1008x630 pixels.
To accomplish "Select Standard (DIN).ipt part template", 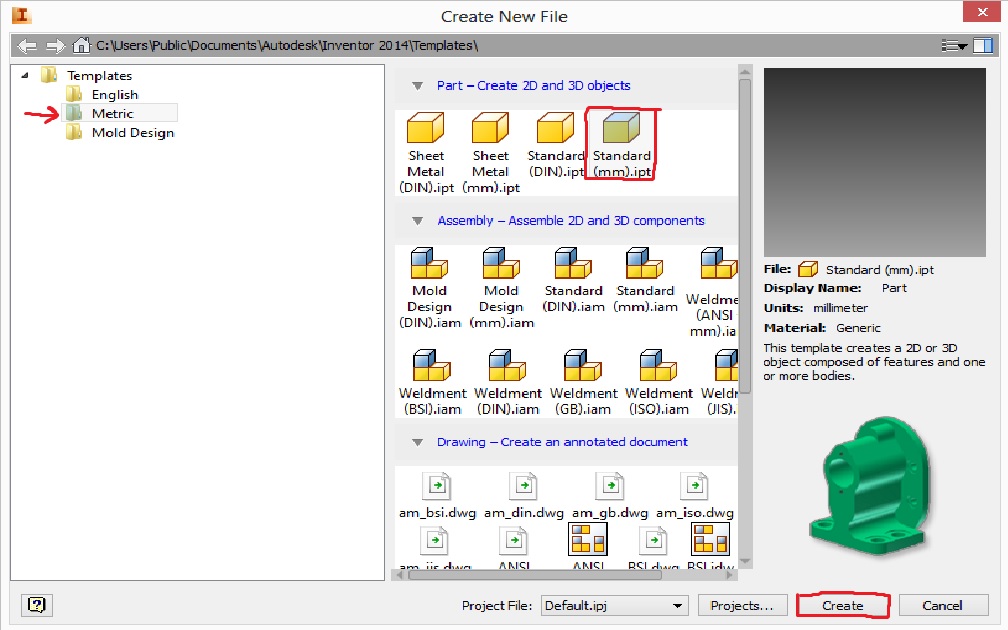I will point(555,145).
